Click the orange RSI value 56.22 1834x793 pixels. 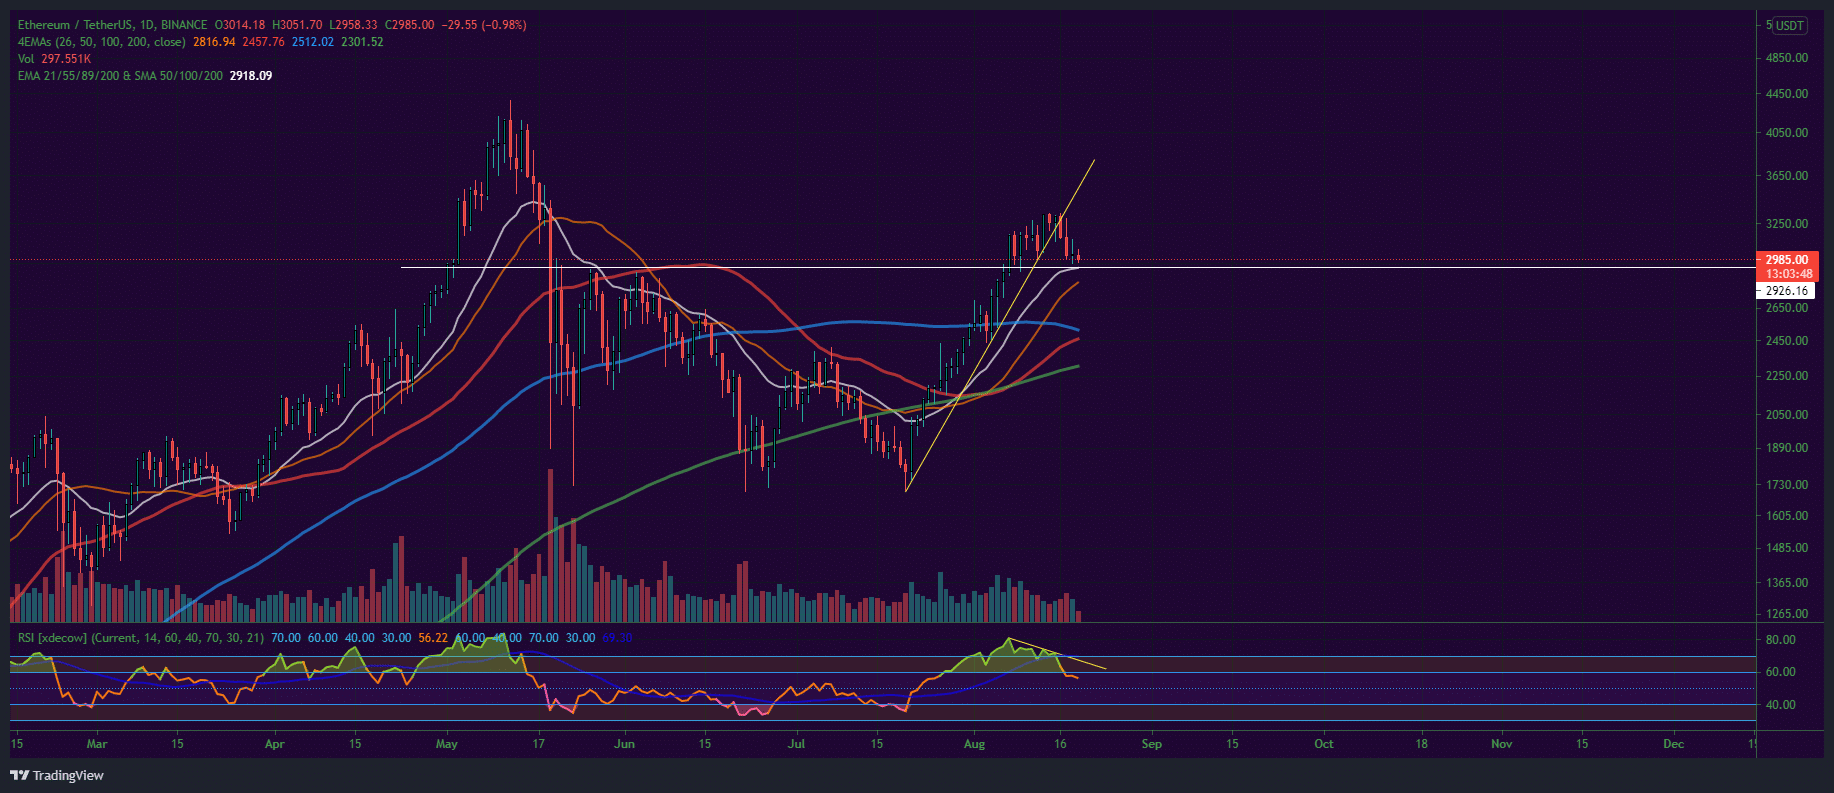point(433,638)
